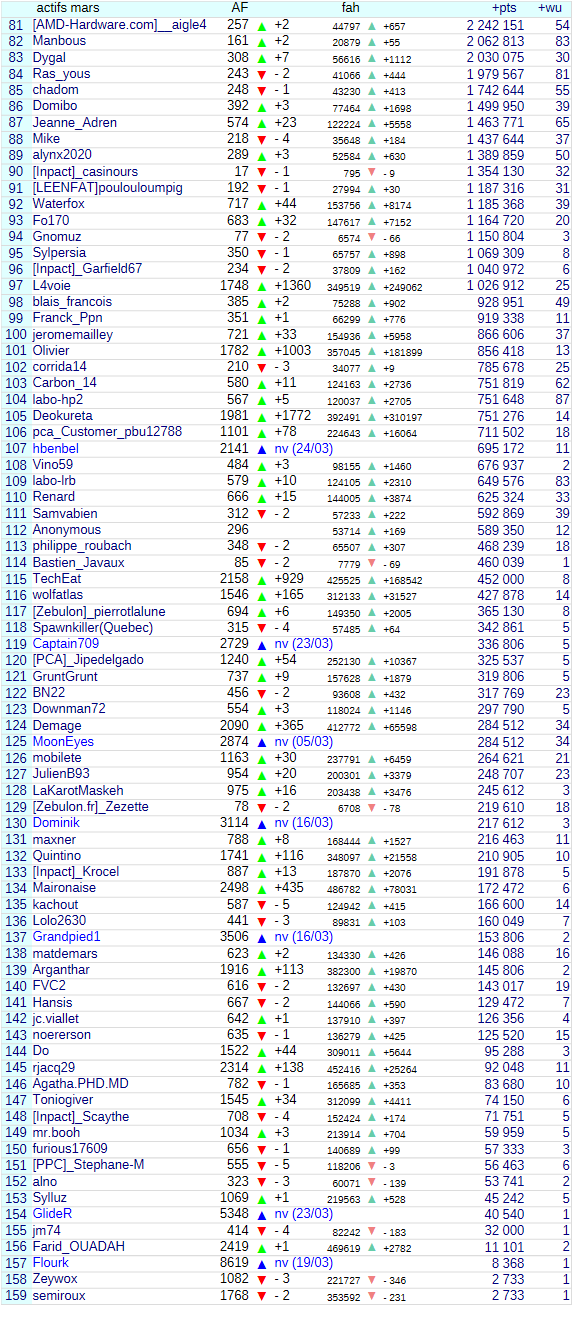The width and height of the screenshot is (573, 1322).
Task: Click the '+wu' column header
Action: 551,8
